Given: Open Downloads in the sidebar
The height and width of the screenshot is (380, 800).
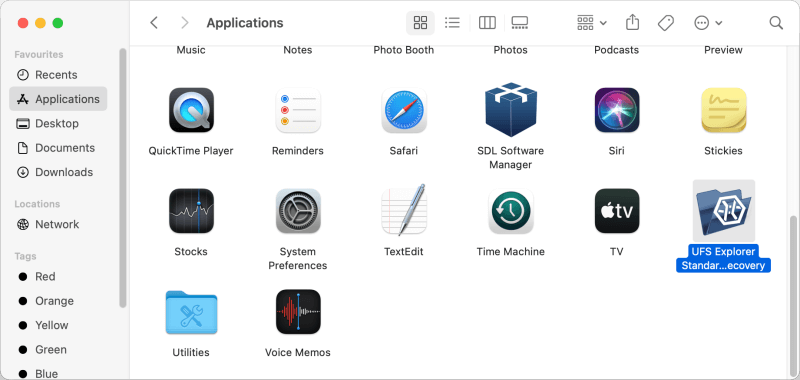Looking at the screenshot, I should [58, 172].
